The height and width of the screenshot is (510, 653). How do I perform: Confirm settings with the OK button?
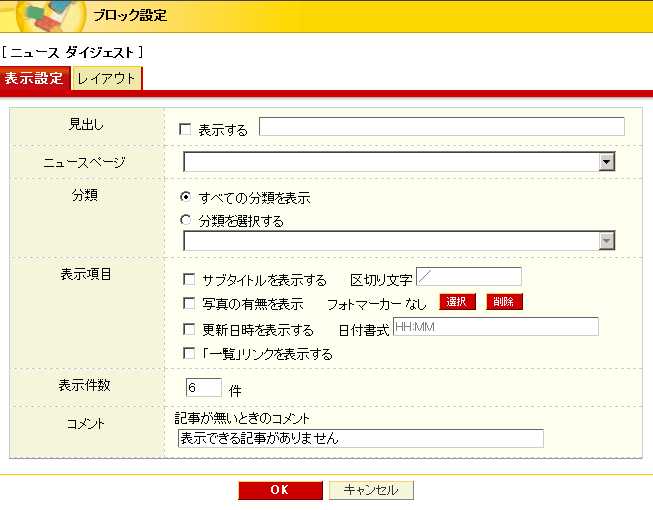[280, 490]
